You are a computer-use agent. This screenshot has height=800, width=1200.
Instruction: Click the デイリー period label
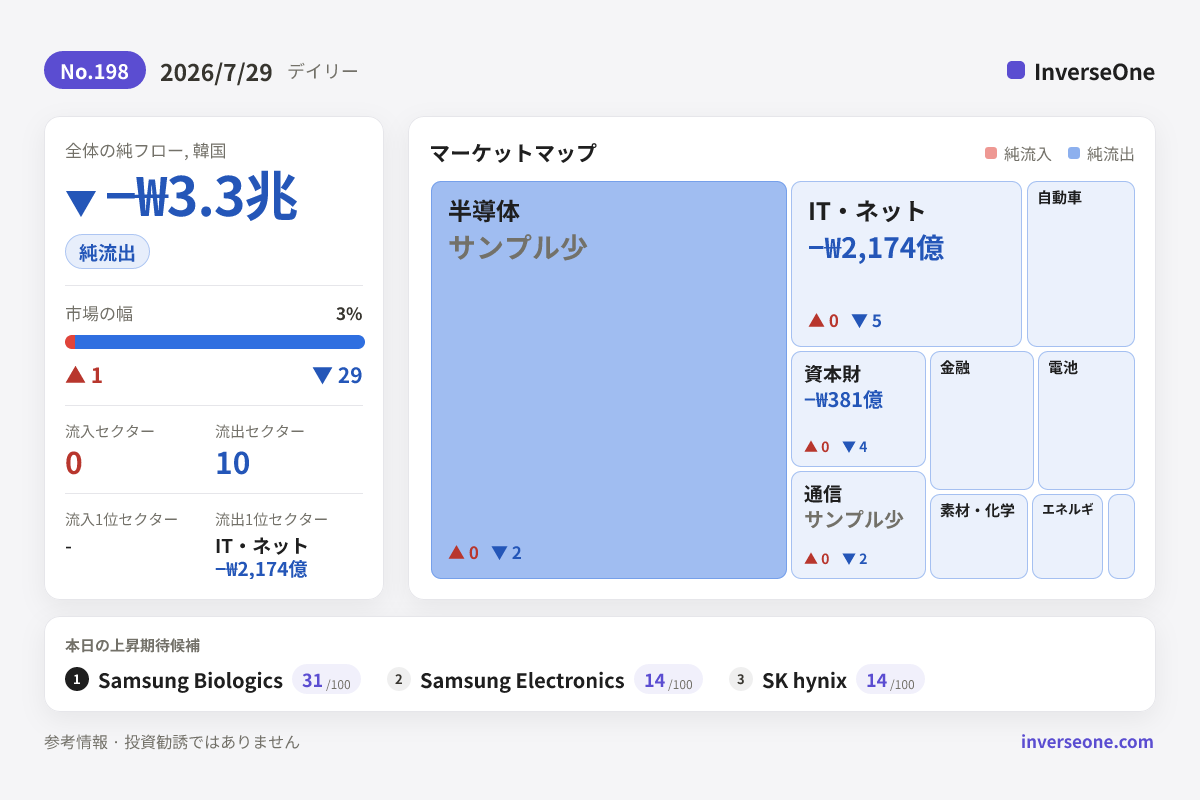tap(323, 71)
